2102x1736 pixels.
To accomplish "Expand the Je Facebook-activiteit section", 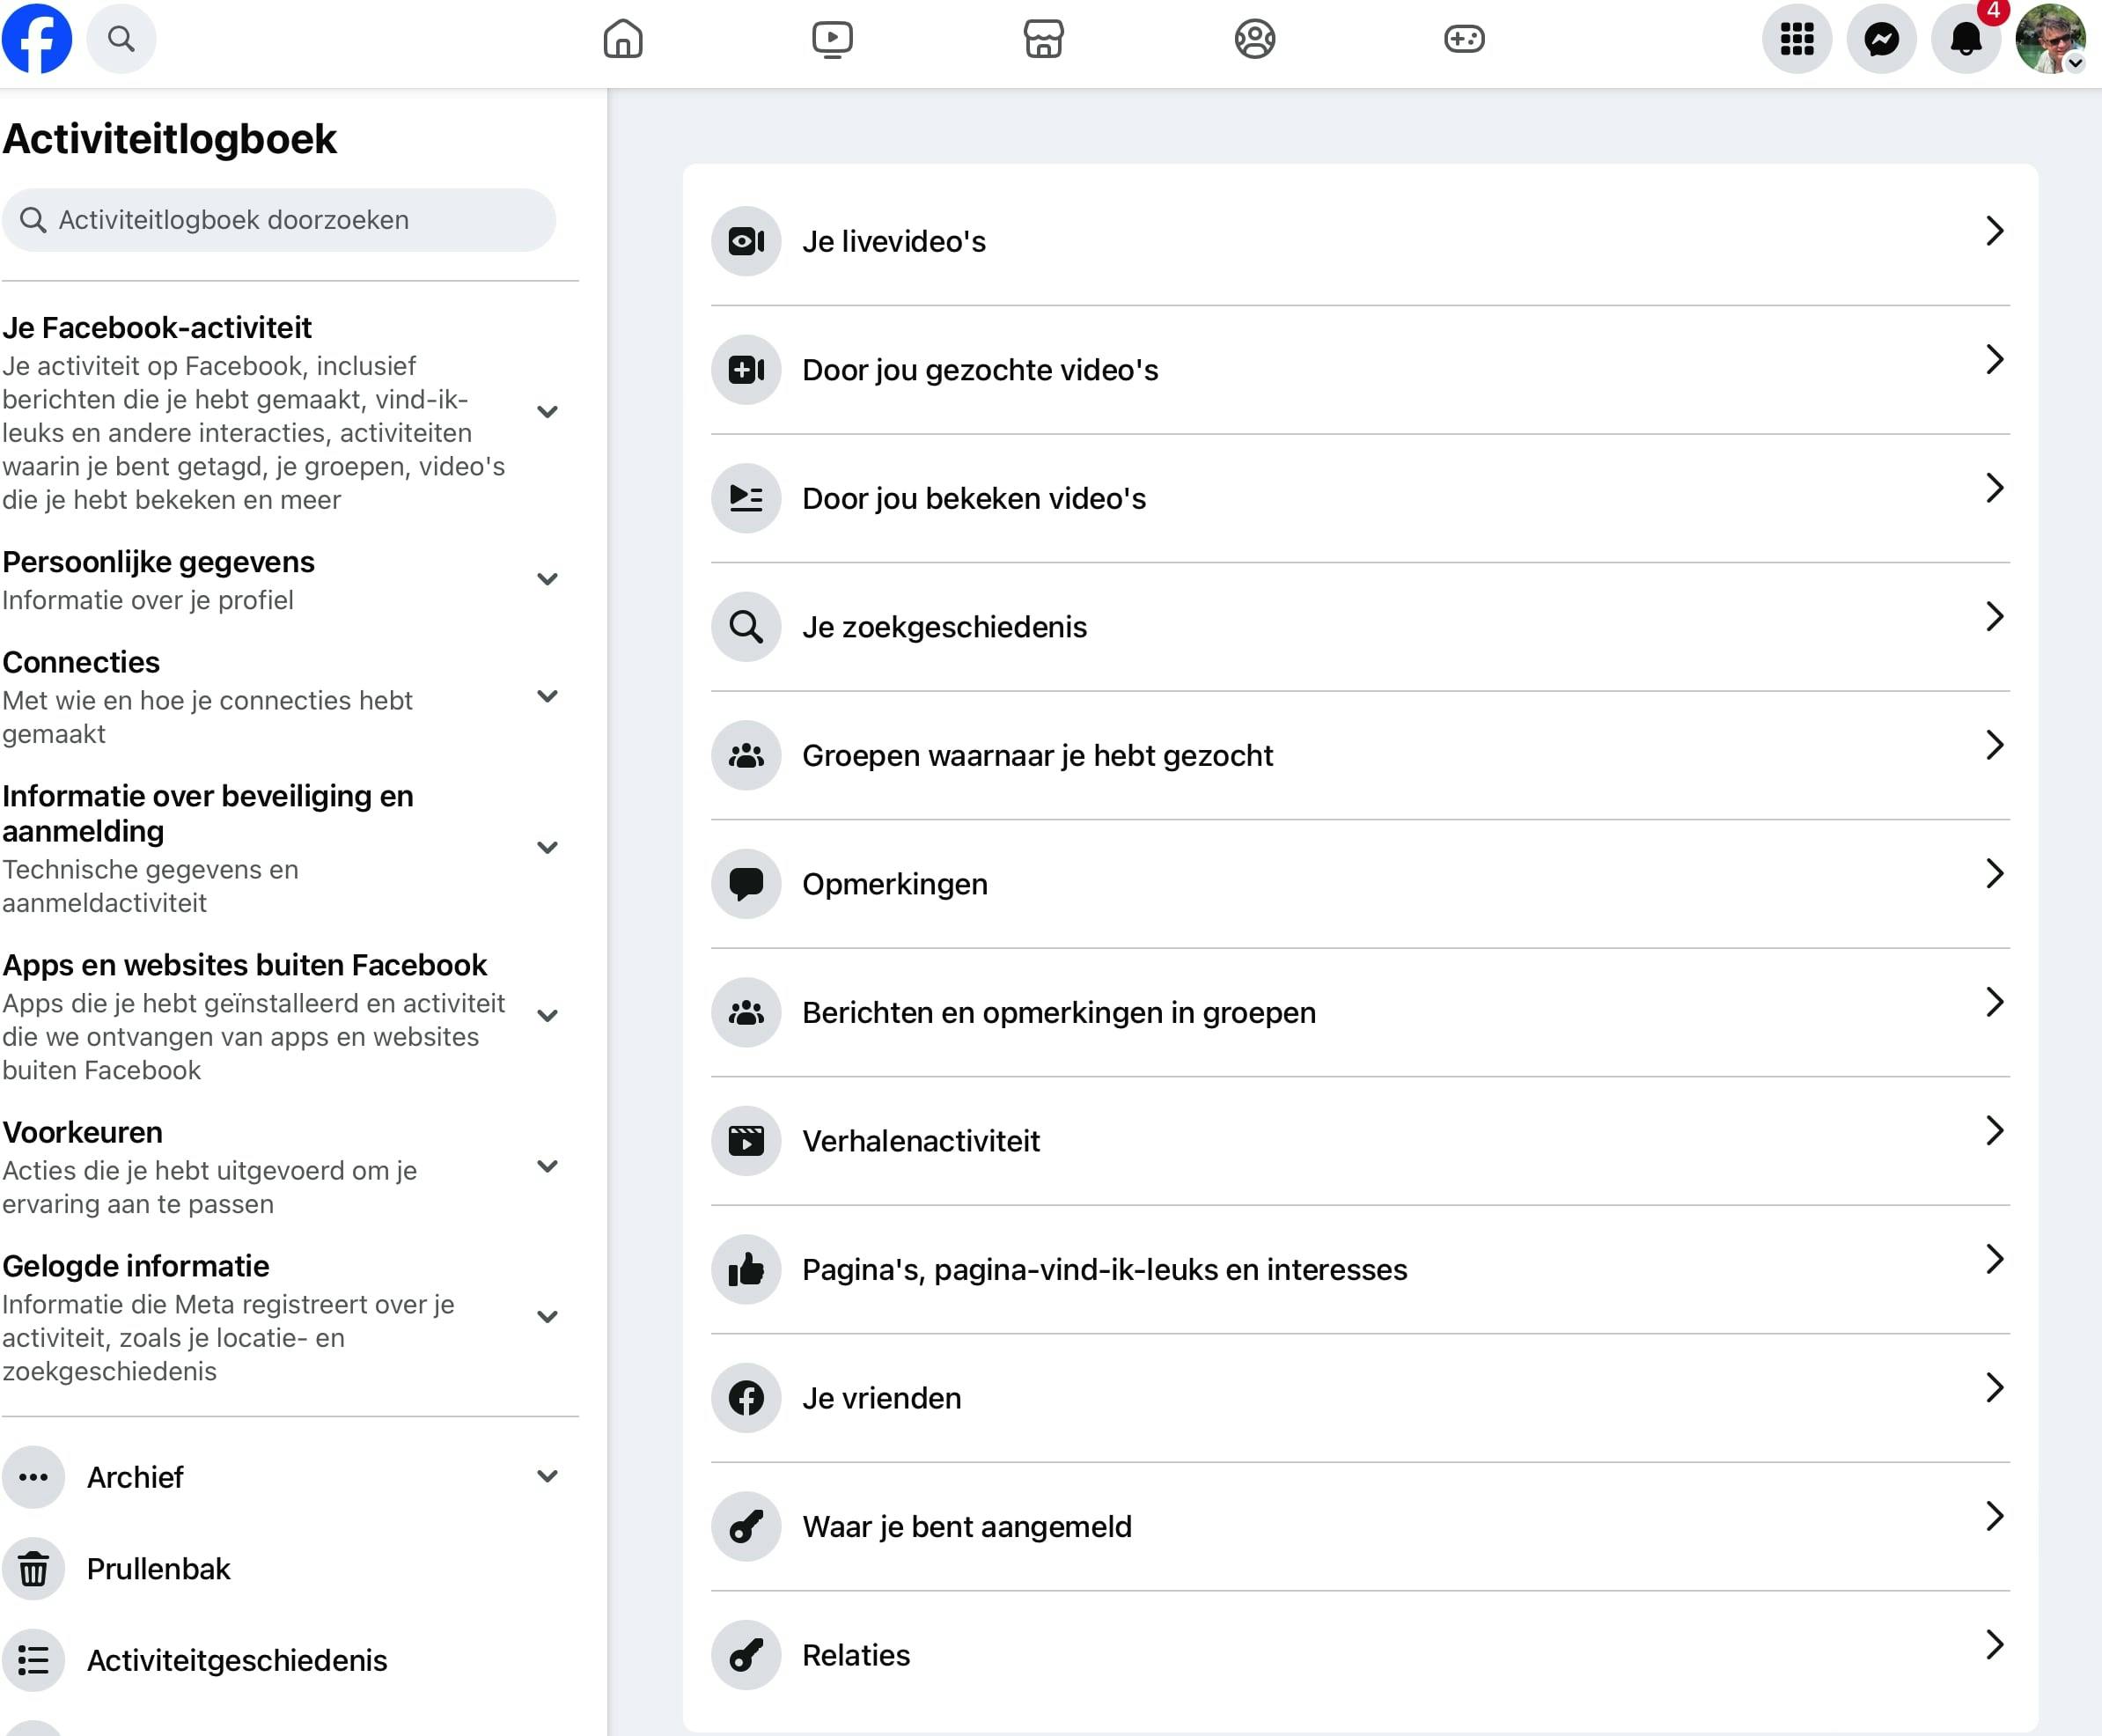I will click(547, 412).
